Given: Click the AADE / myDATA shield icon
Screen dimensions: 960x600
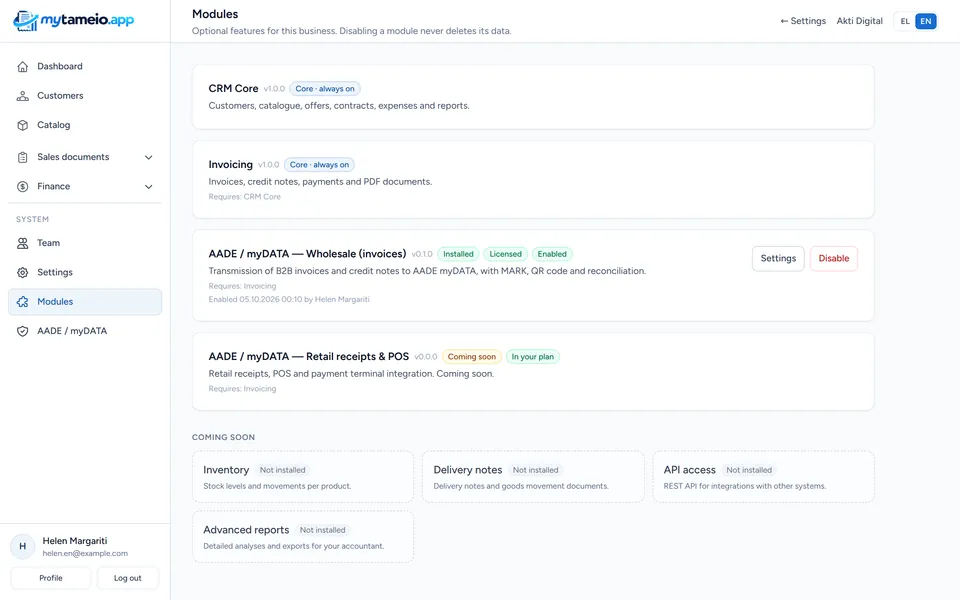Looking at the screenshot, I should pyautogui.click(x=23, y=331).
